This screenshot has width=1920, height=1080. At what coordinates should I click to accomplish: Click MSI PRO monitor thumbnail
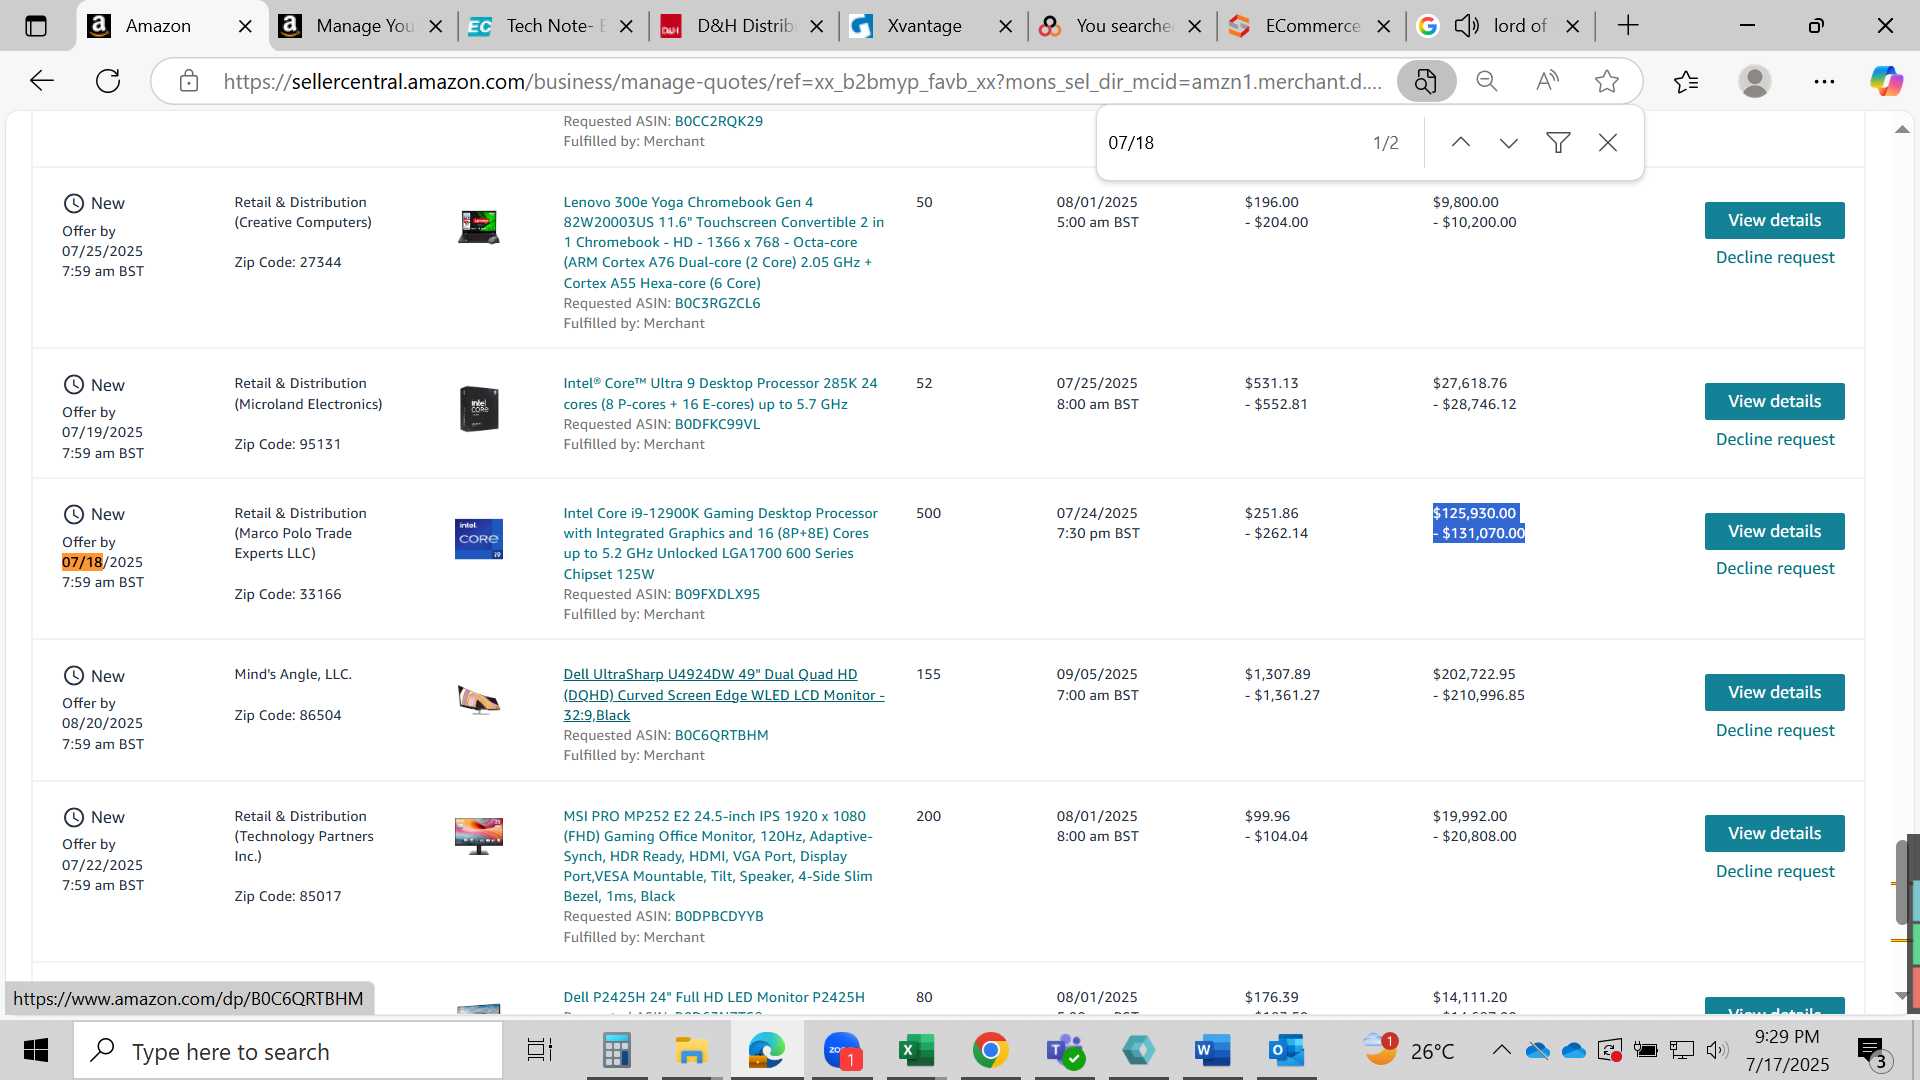(x=479, y=836)
